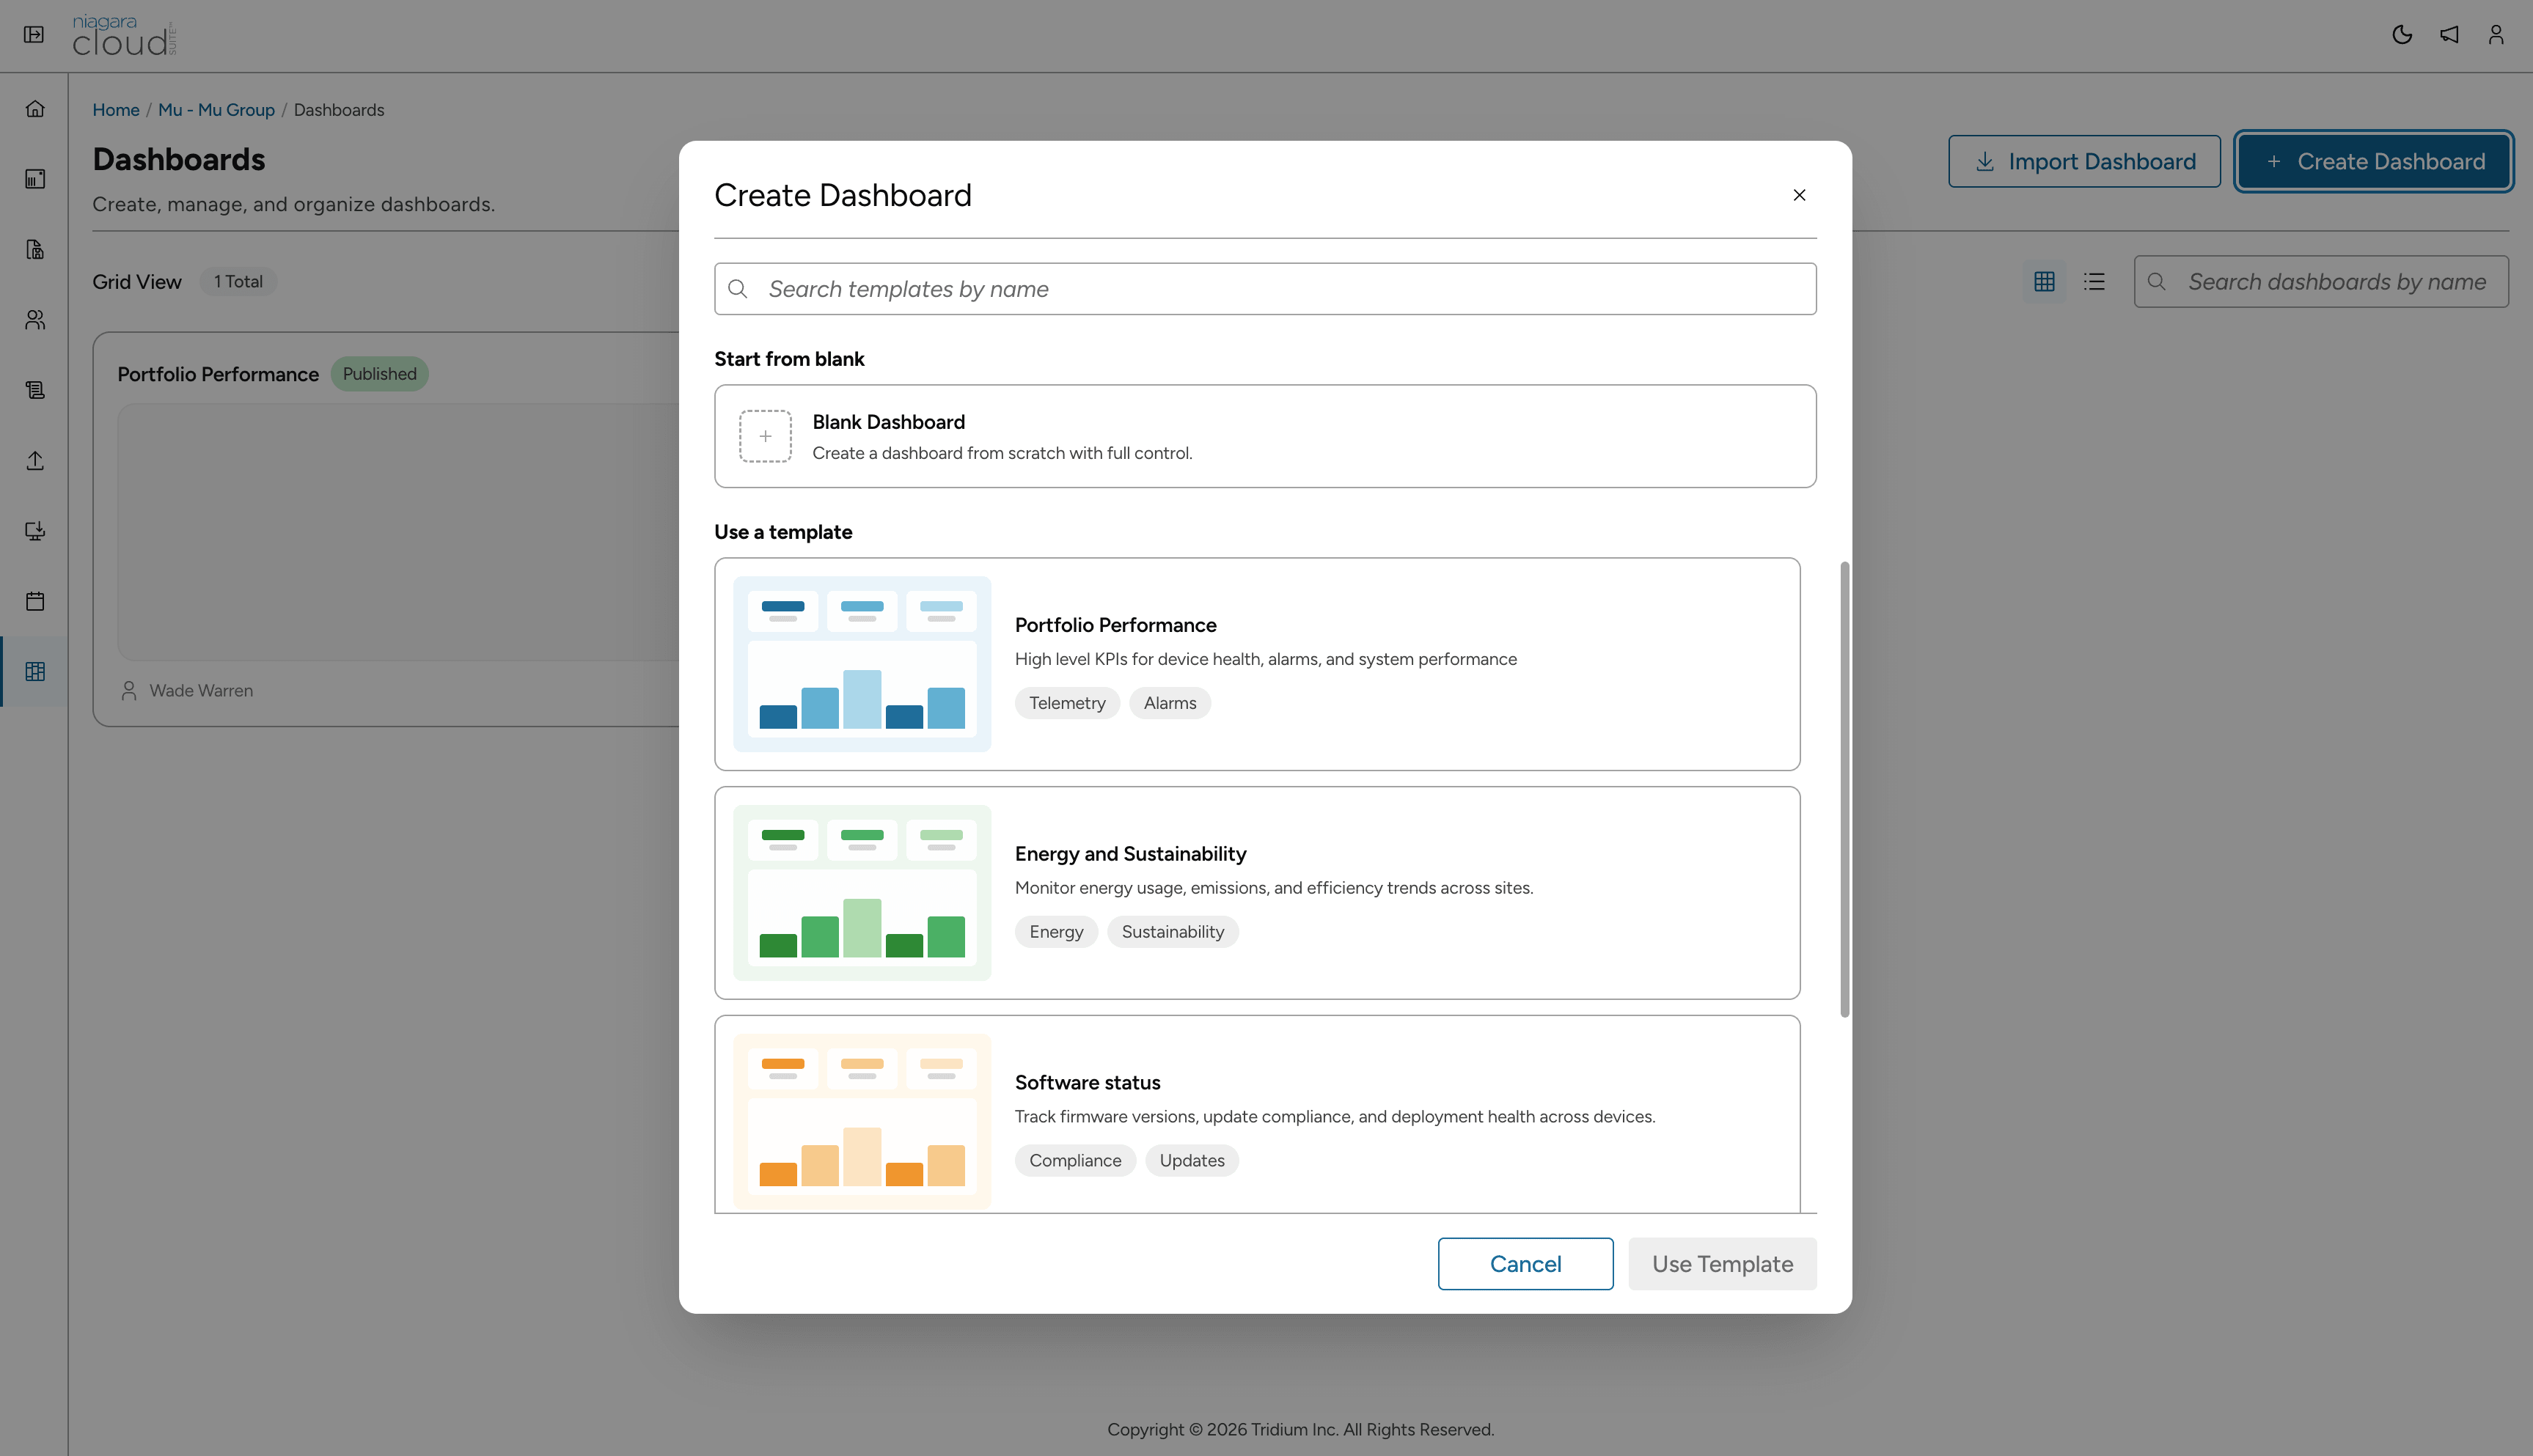Click the Create Dashboard header button
The height and width of the screenshot is (1456, 2533).
(x=2373, y=162)
